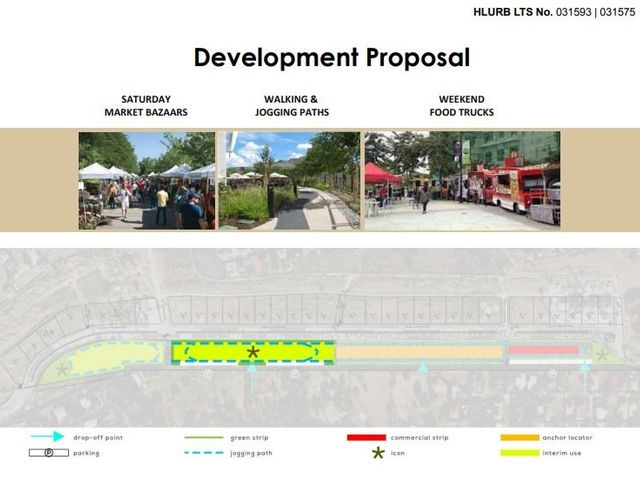
Task: Select the Saturday market bazaars photo
Action: [x=147, y=180]
